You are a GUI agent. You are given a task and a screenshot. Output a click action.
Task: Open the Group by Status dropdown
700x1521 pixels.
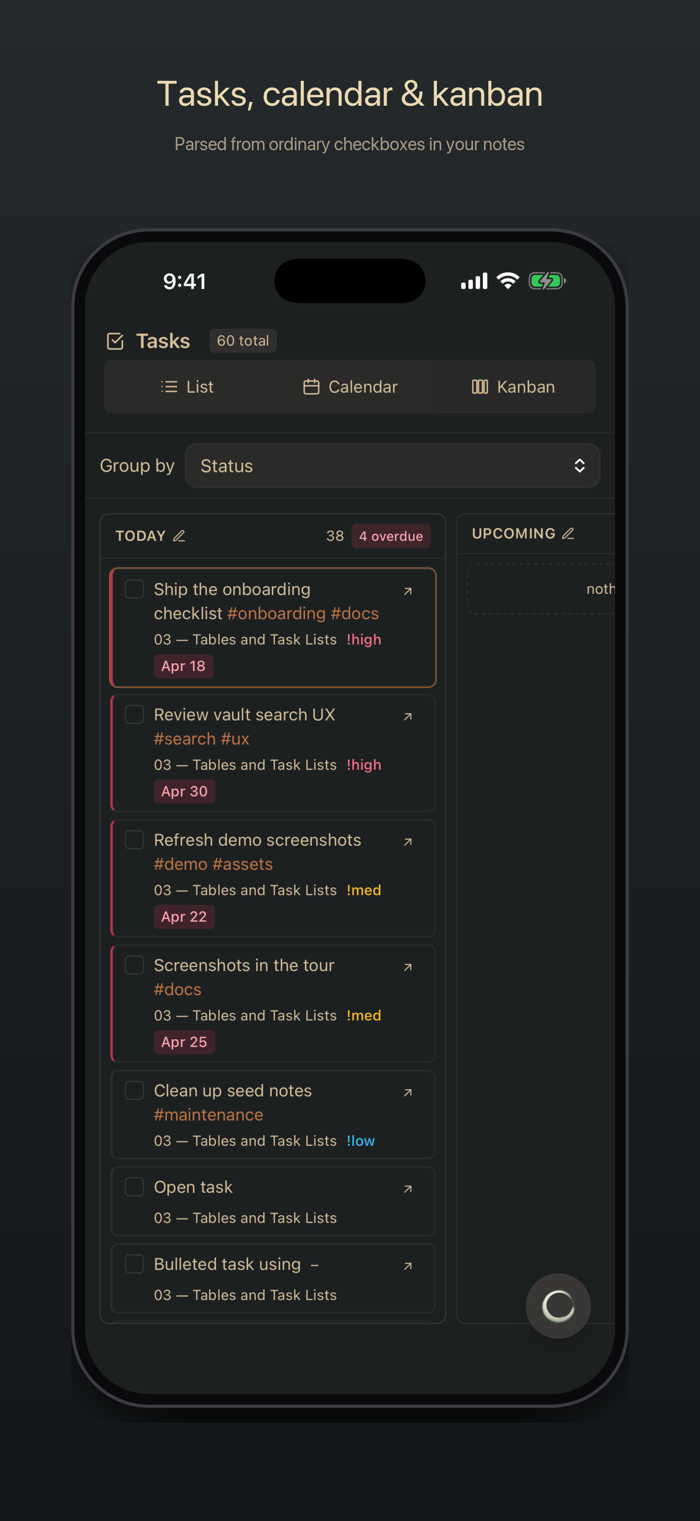tap(392, 466)
